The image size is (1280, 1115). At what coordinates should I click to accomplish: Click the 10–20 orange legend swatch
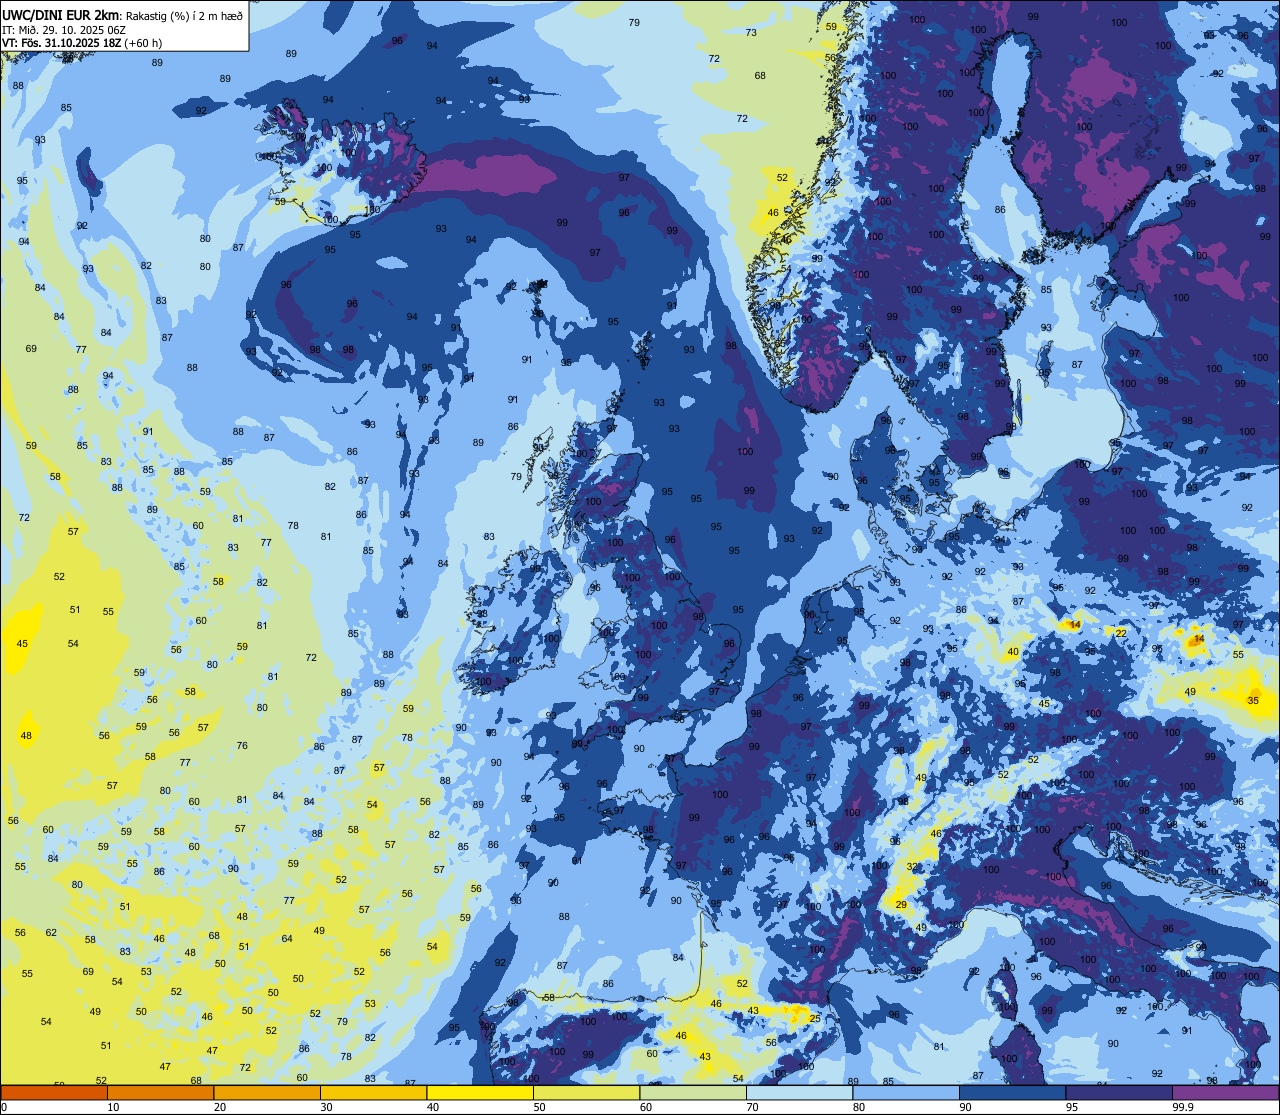tap(160, 1092)
